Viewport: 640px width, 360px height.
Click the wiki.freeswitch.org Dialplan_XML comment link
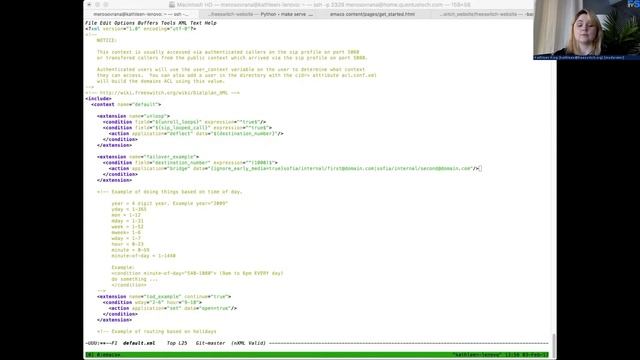[x=162, y=93]
